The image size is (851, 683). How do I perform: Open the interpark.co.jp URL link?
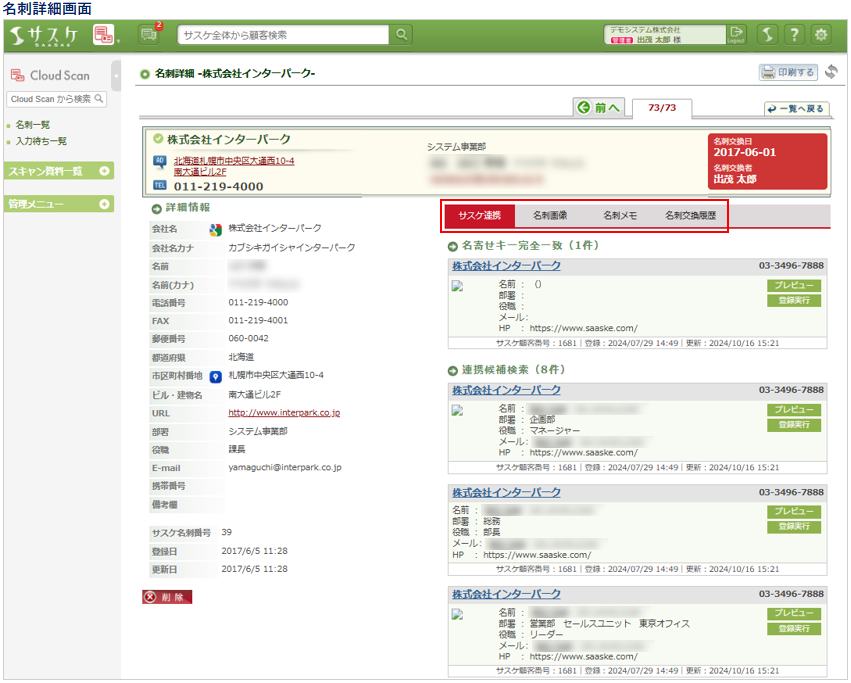[284, 413]
